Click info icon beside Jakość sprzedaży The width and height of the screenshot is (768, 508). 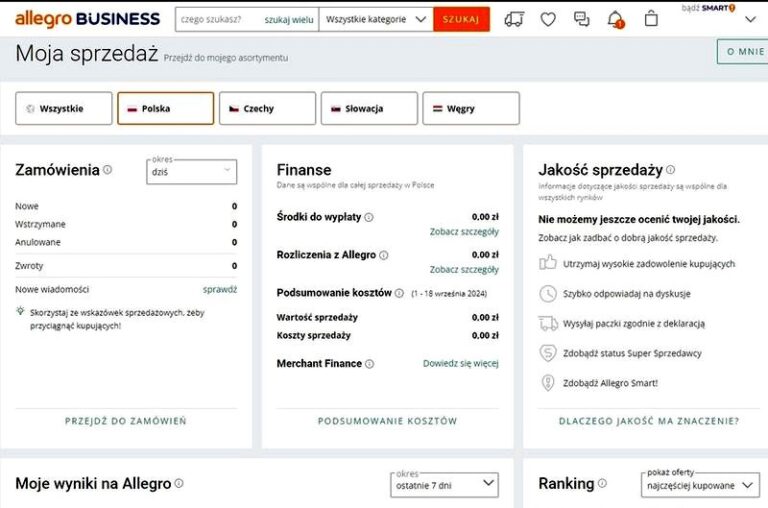671,169
